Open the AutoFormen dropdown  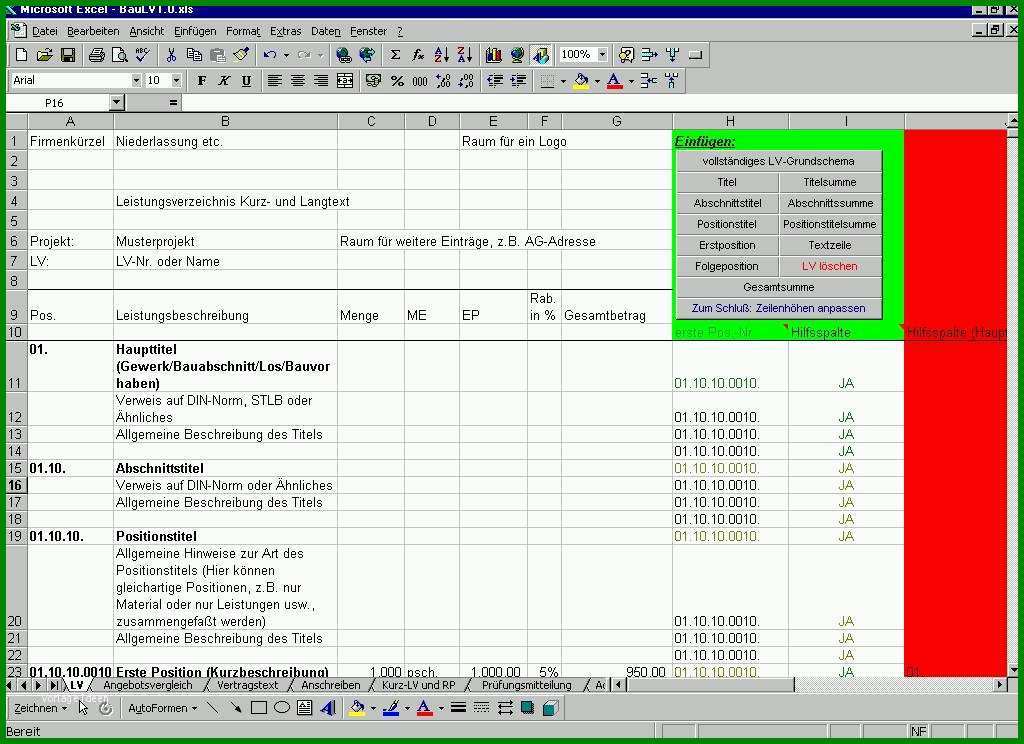[163, 708]
